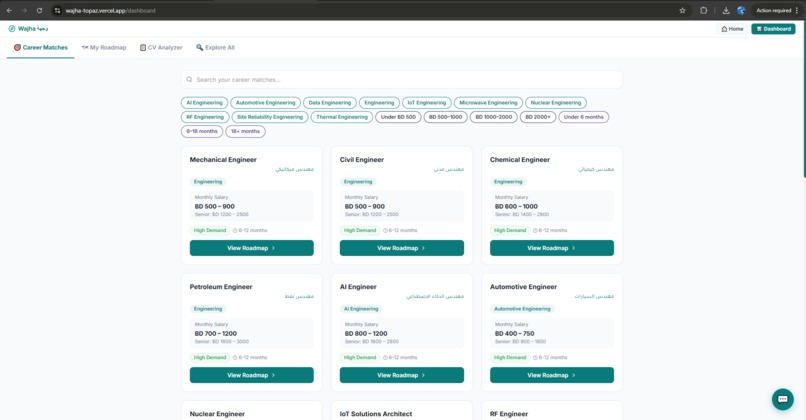Open the browser downloads icon
The height and width of the screenshot is (420, 806).
click(726, 10)
